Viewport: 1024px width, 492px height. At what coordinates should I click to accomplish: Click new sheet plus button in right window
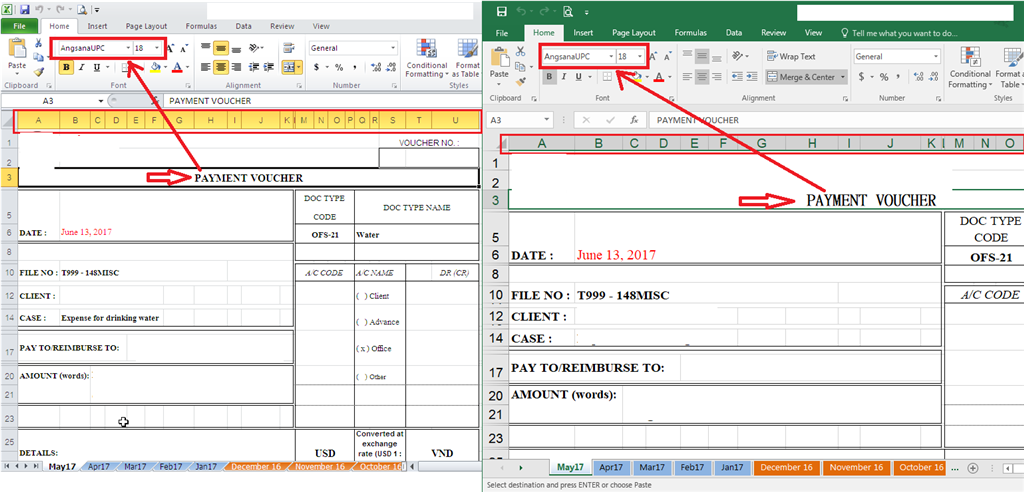(x=972, y=468)
